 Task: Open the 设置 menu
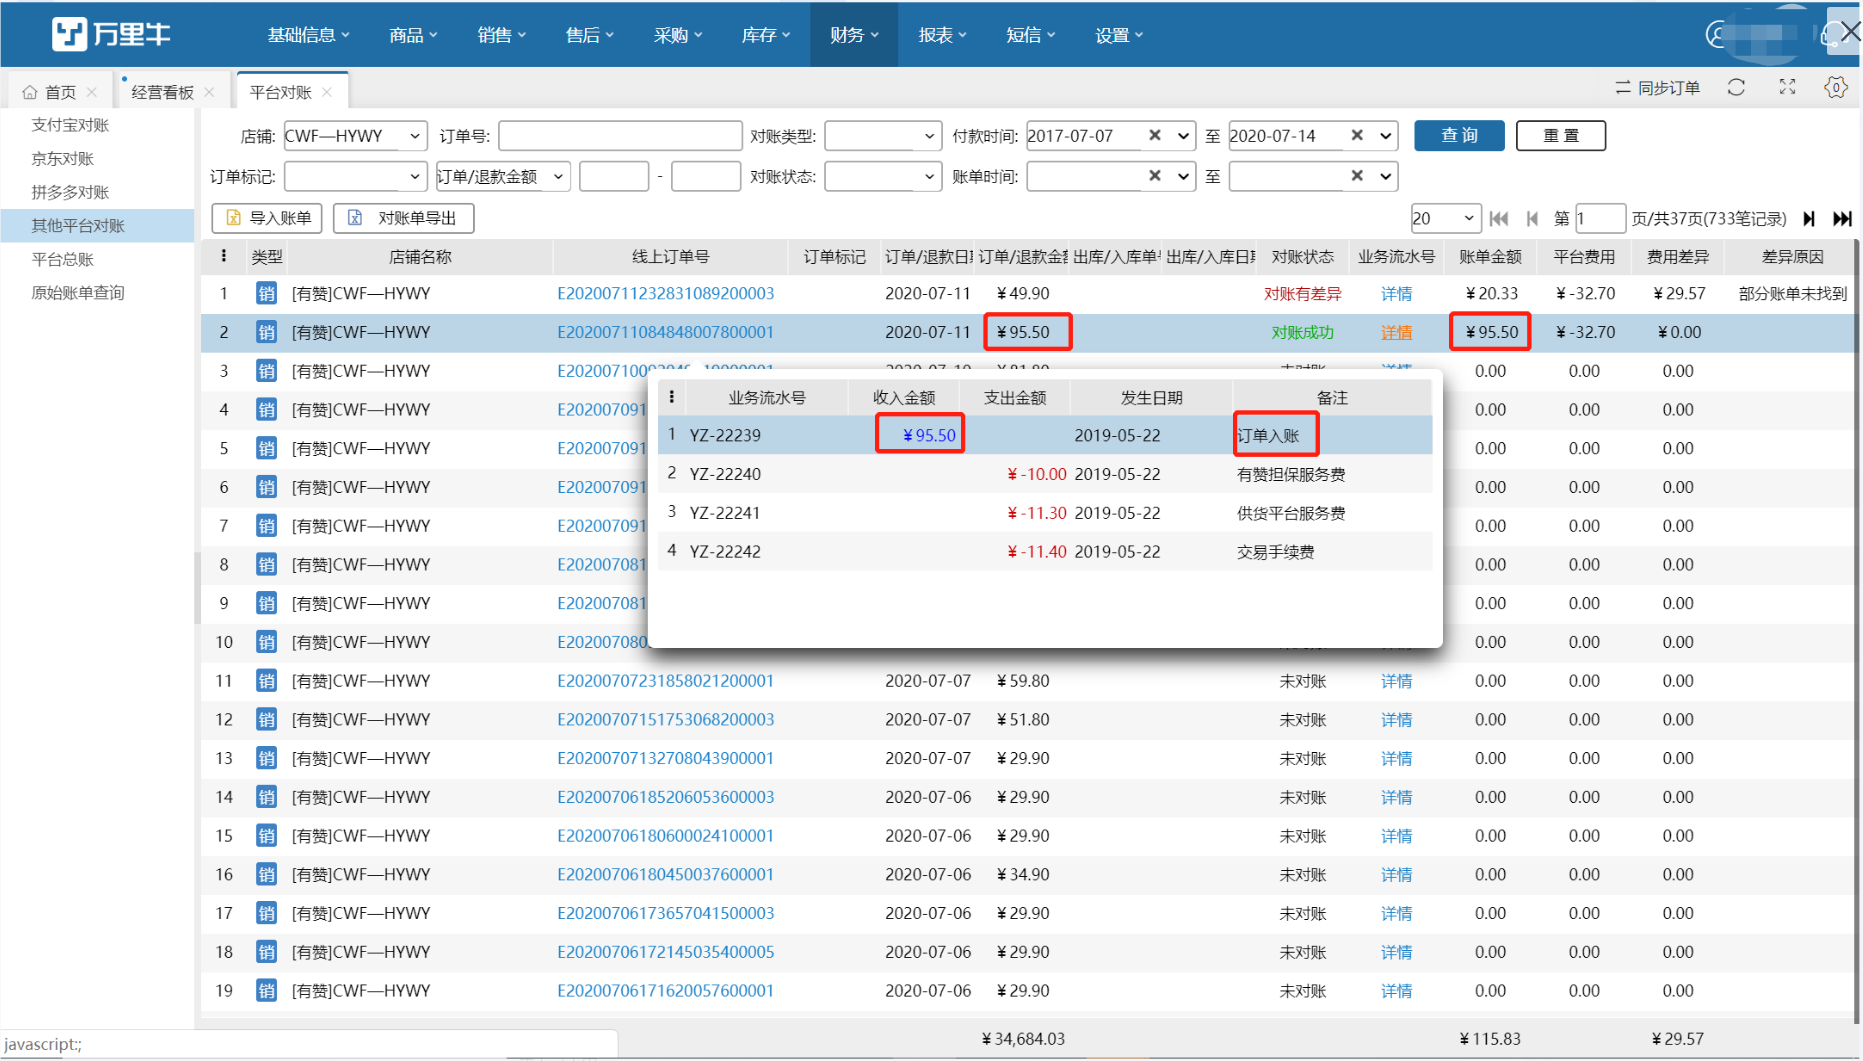pos(1118,35)
